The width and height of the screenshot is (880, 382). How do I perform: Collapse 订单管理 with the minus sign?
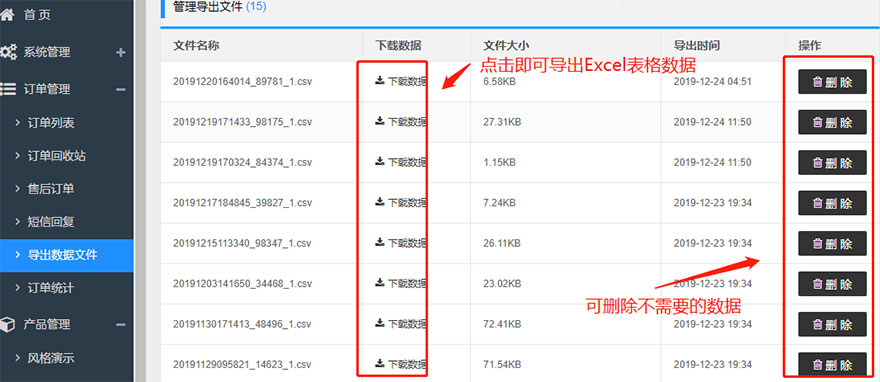120,89
